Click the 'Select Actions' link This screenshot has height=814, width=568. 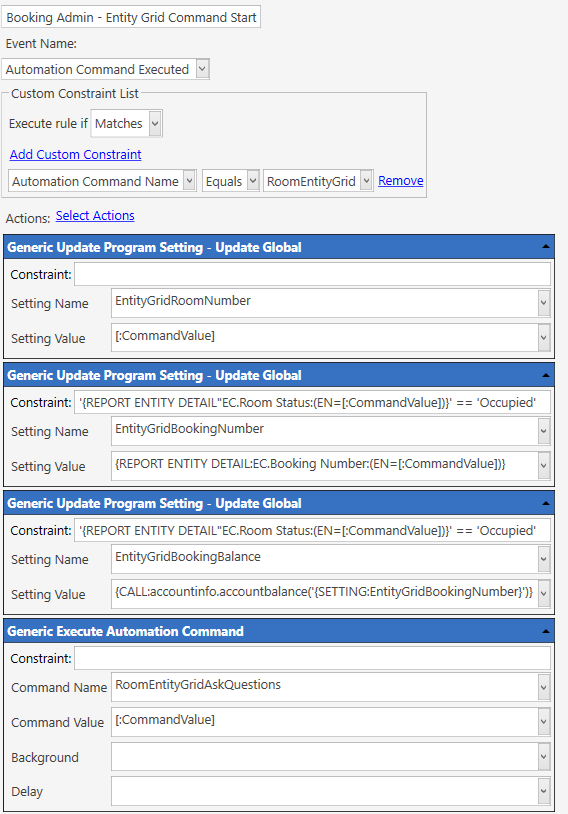95,215
